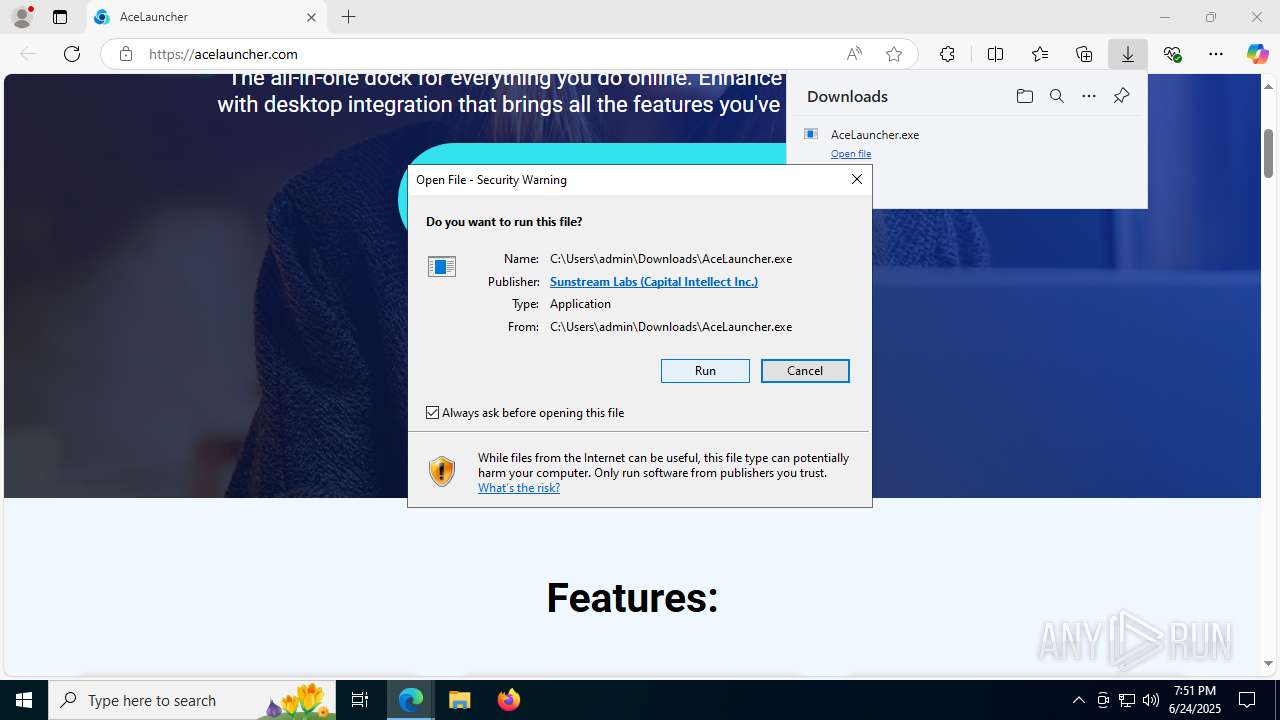Add page to favorites star icon

[x=894, y=54]
